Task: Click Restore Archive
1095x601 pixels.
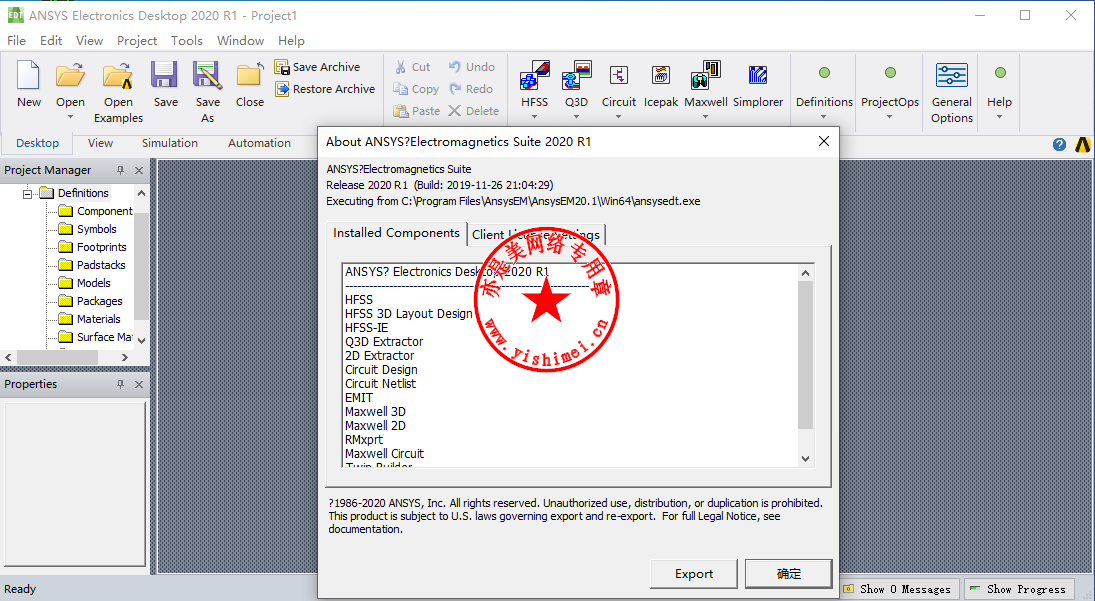Action: (x=325, y=89)
